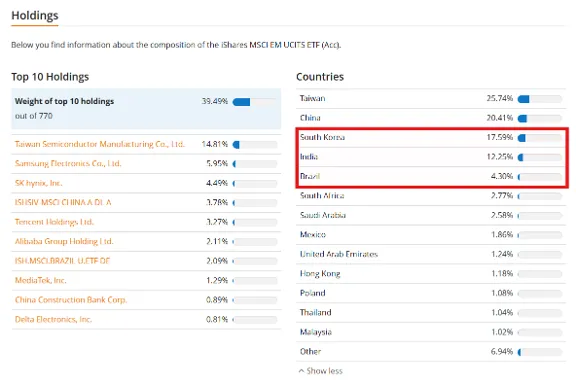Open SK hynix, Inc. holding link

click(x=39, y=183)
